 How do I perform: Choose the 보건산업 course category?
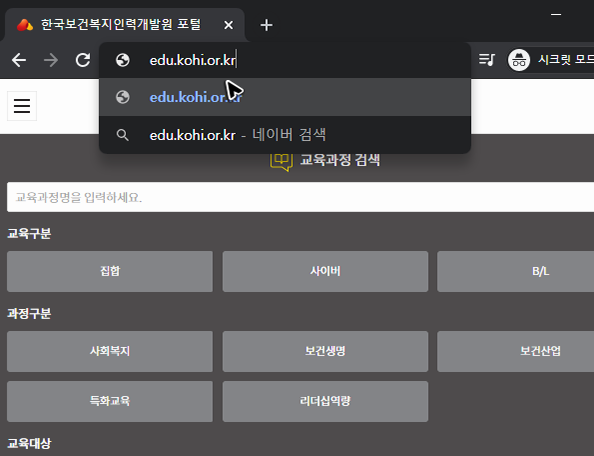point(516,351)
